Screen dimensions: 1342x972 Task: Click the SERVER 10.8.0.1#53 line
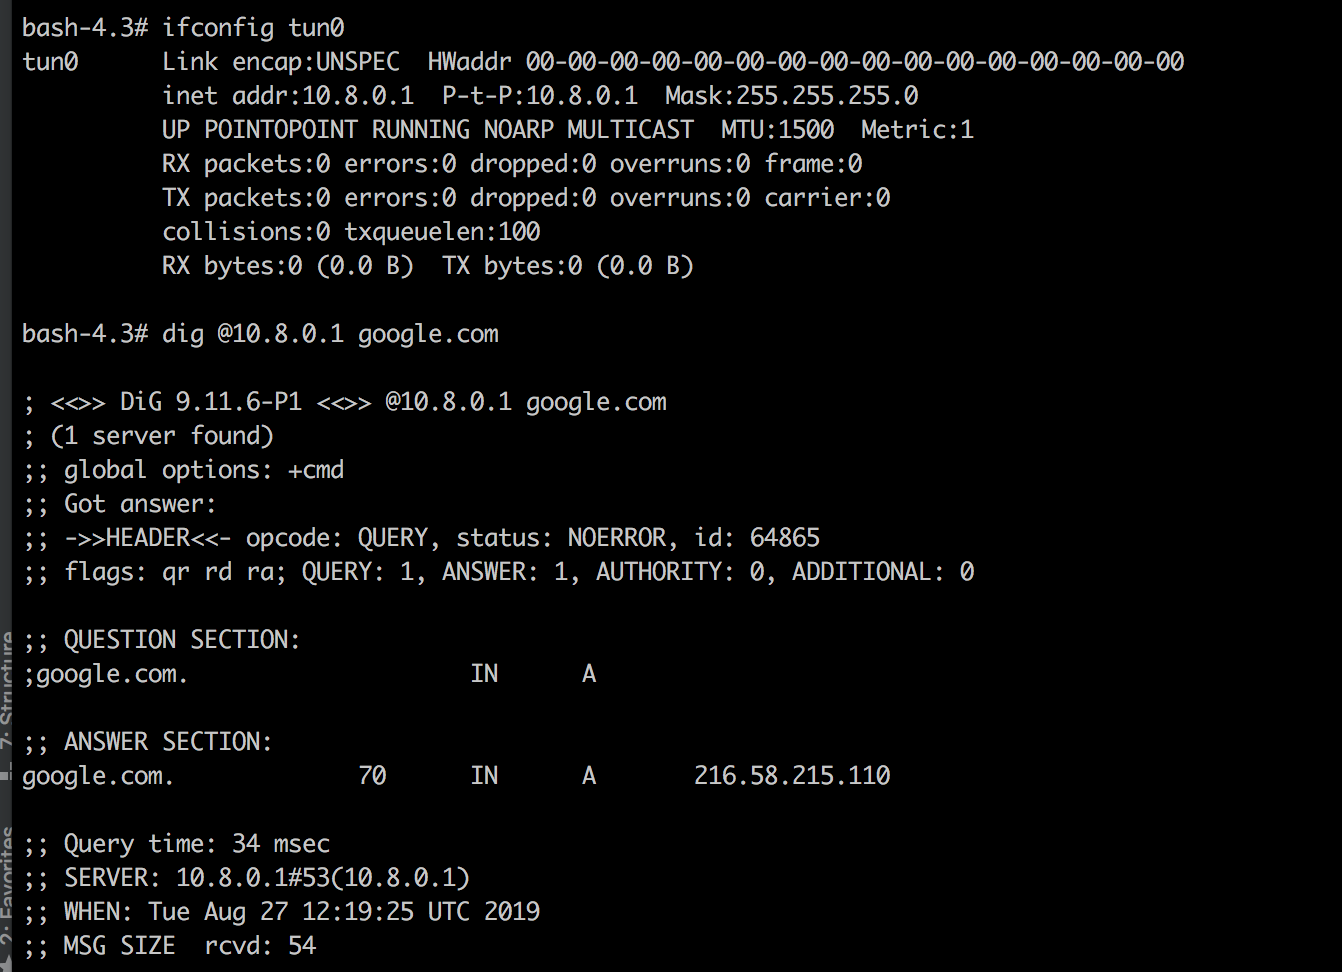coord(246,878)
